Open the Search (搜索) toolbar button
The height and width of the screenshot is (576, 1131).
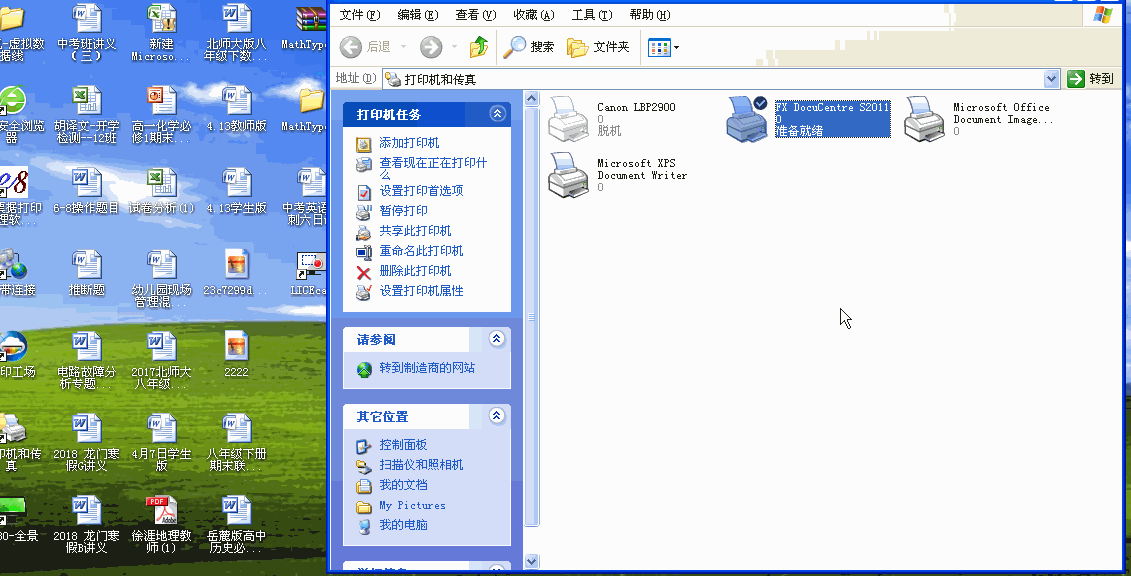529,48
